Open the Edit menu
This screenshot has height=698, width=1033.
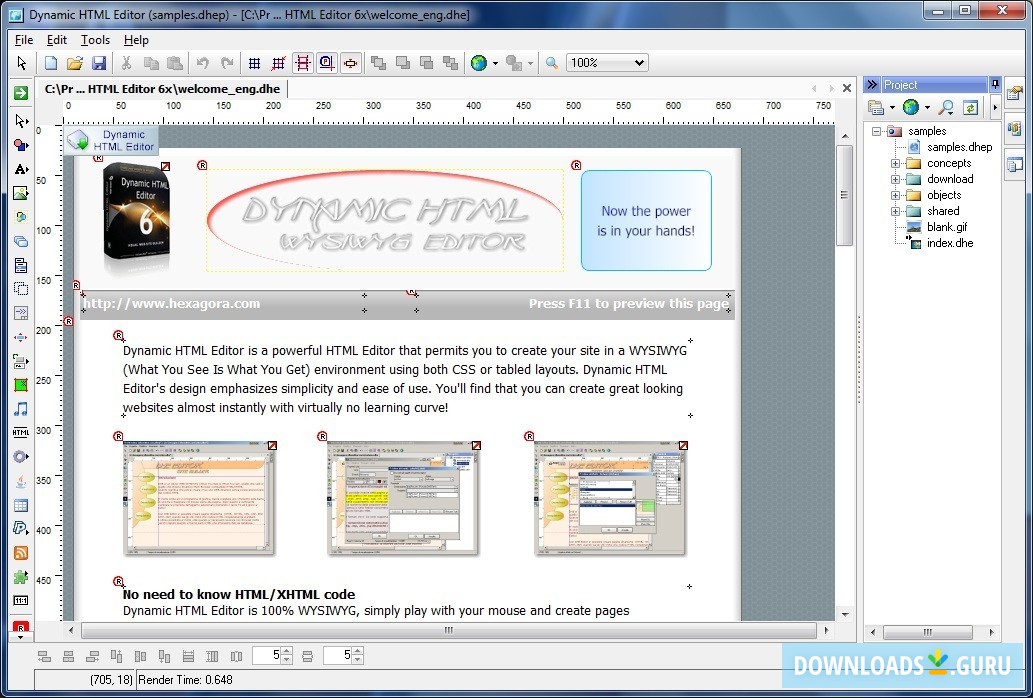57,40
